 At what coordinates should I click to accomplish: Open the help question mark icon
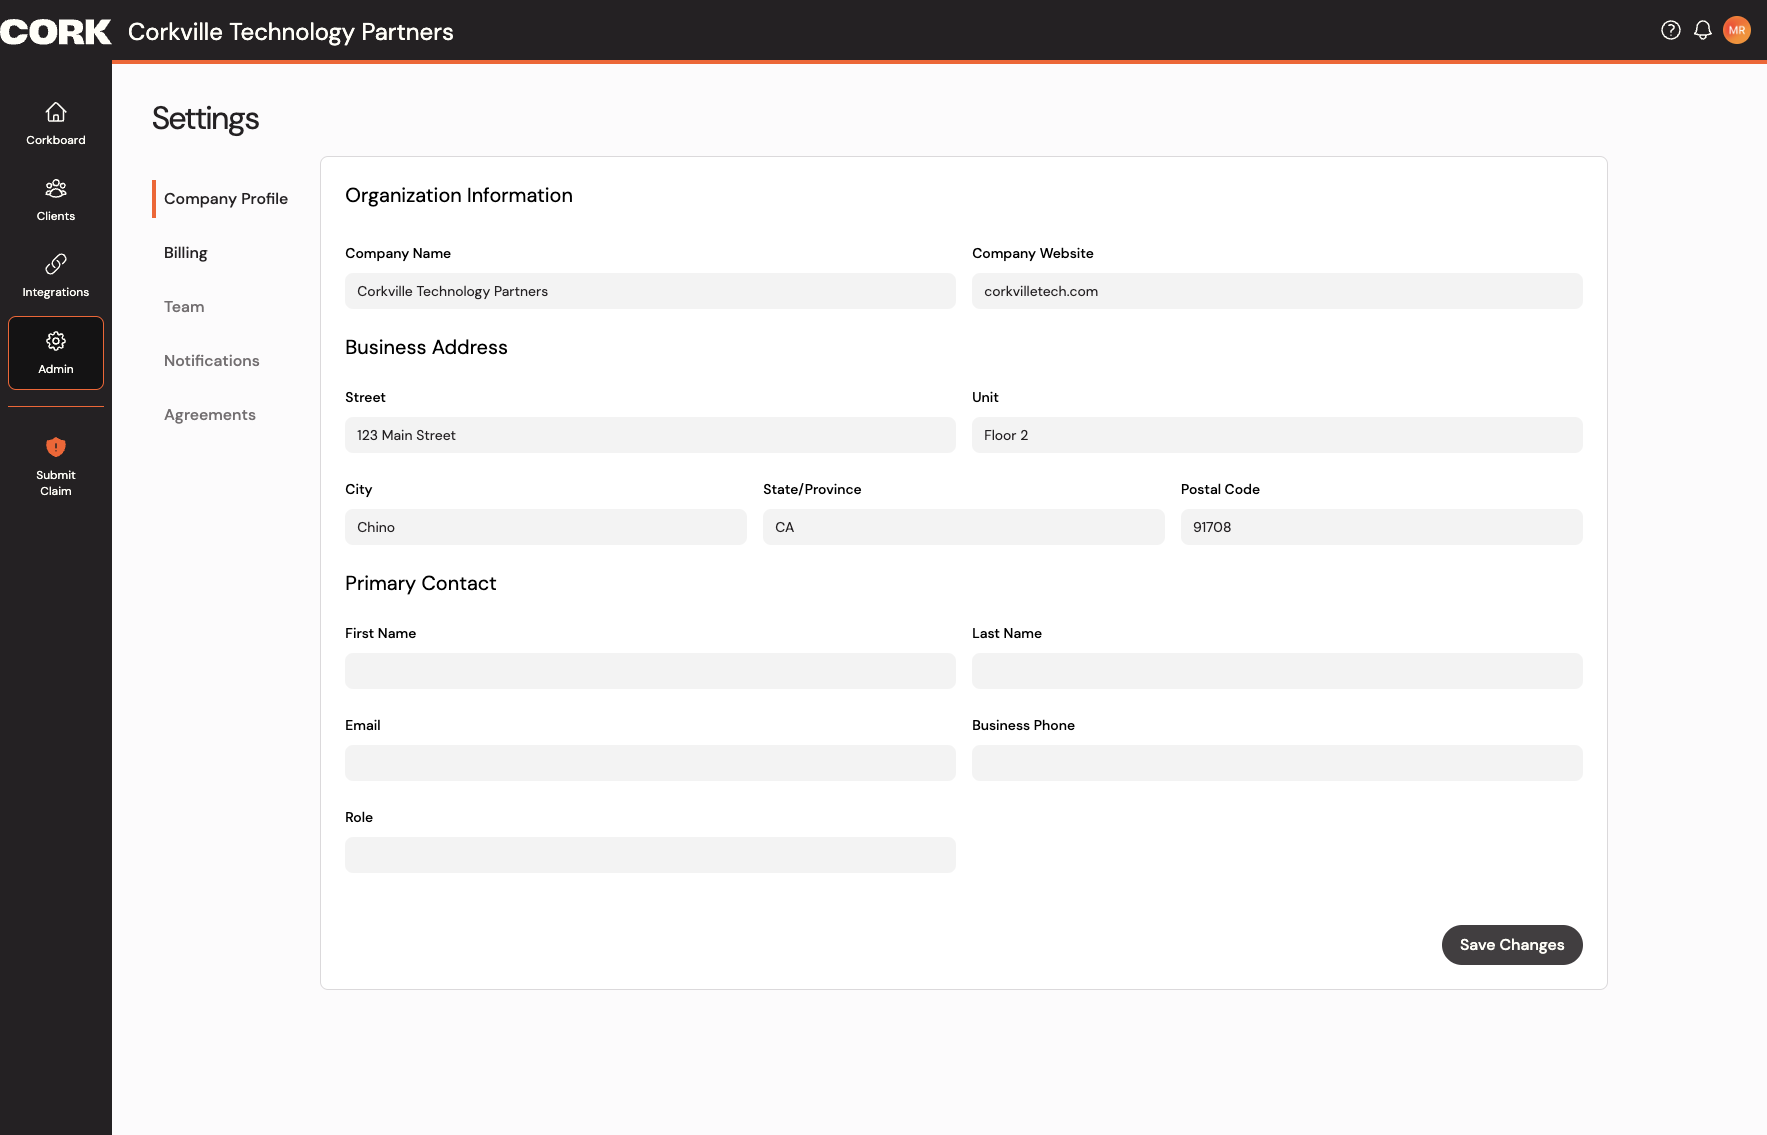click(x=1671, y=30)
